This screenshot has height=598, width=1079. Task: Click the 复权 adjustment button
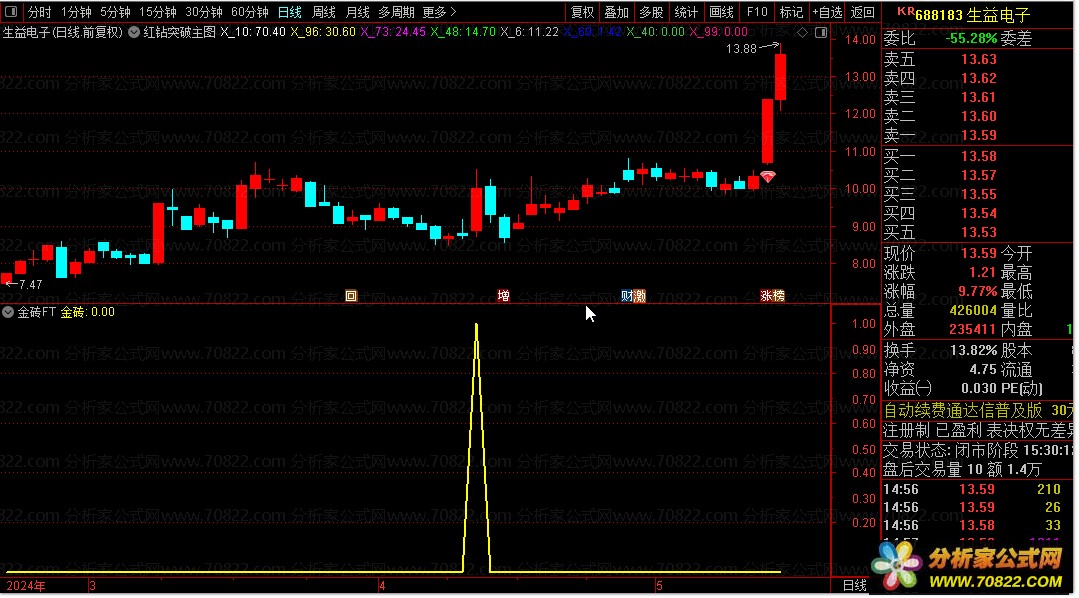pyautogui.click(x=582, y=12)
